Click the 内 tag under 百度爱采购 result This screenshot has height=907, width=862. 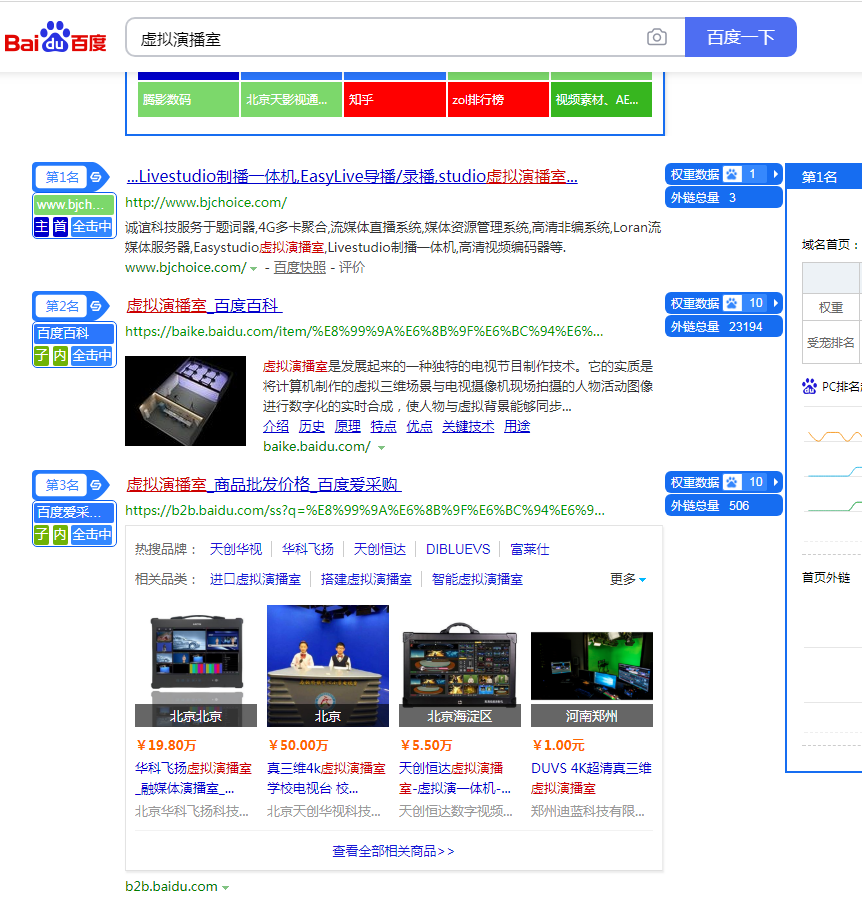60,534
